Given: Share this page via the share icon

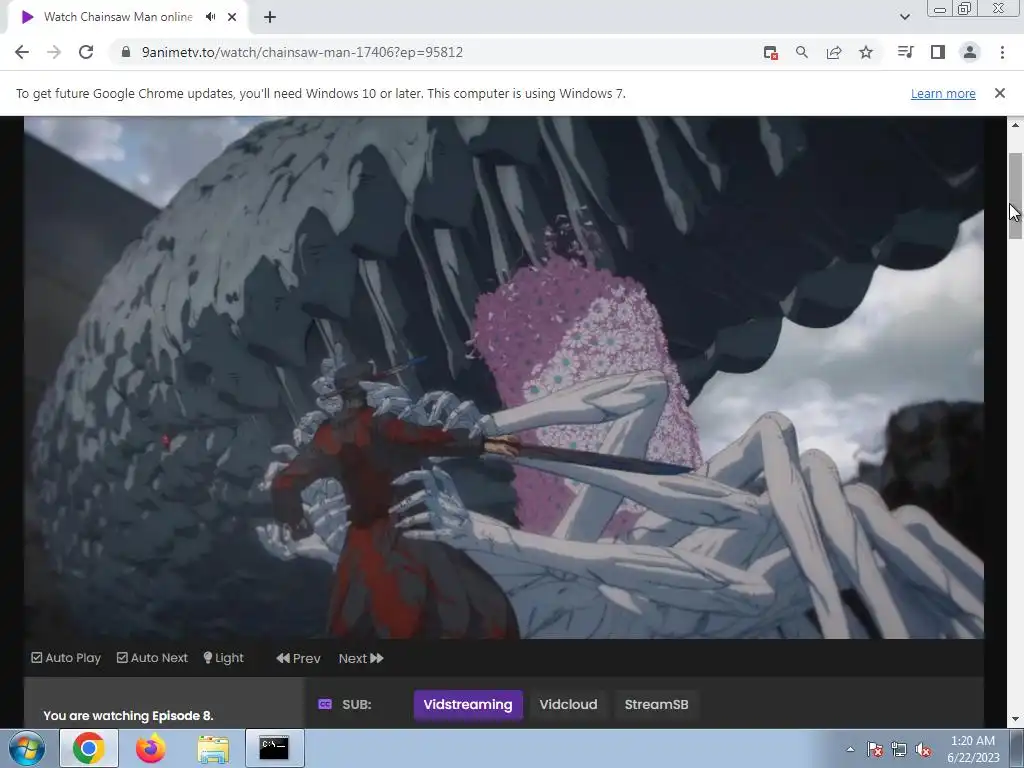Looking at the screenshot, I should tap(834, 52).
